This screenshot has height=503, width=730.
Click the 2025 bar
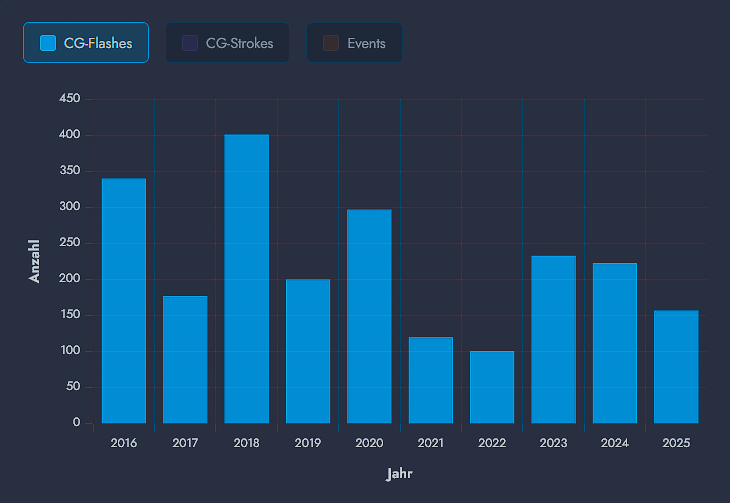click(x=676, y=366)
